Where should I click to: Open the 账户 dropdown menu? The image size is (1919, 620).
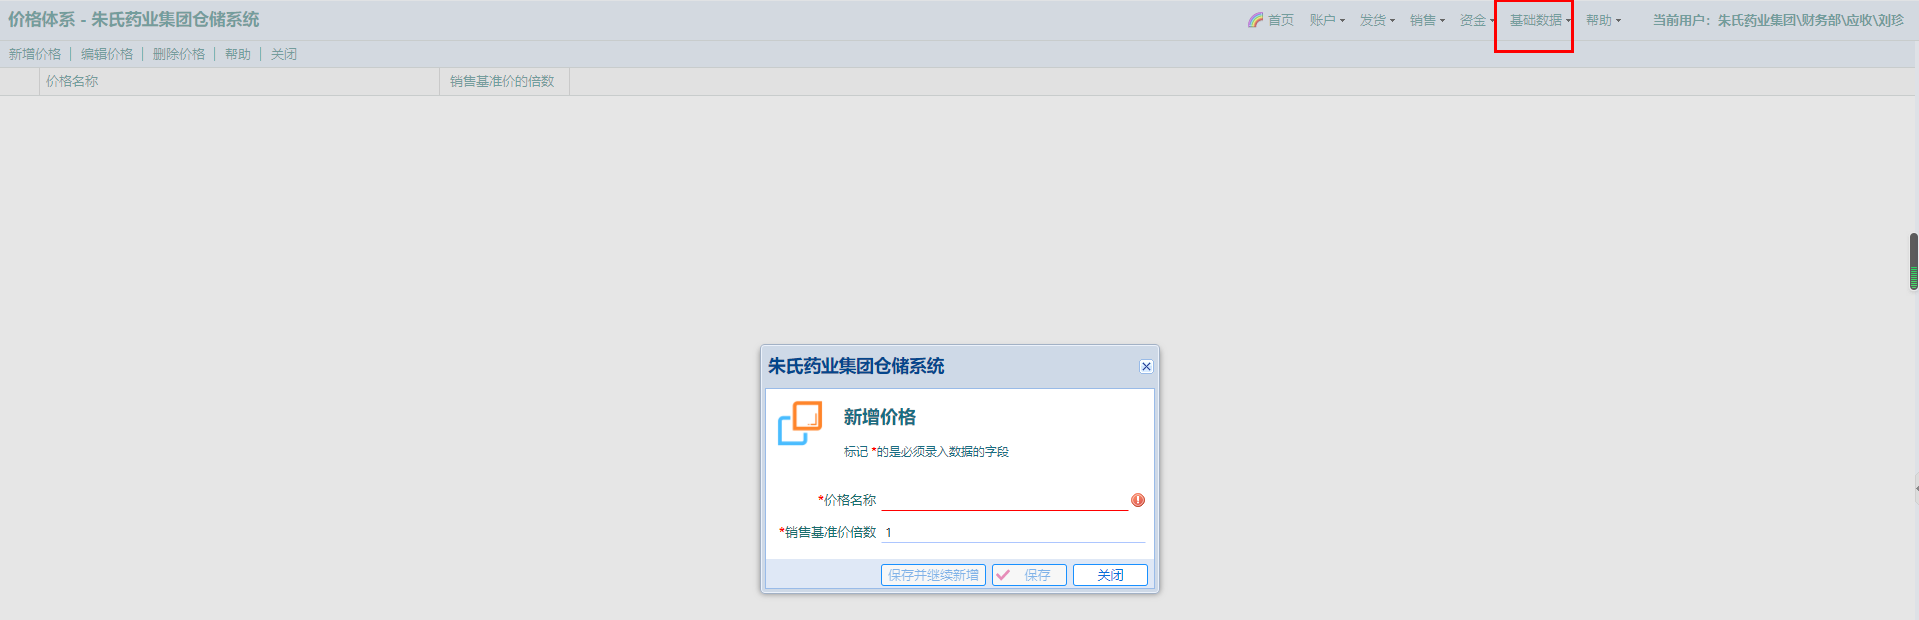(x=1327, y=20)
